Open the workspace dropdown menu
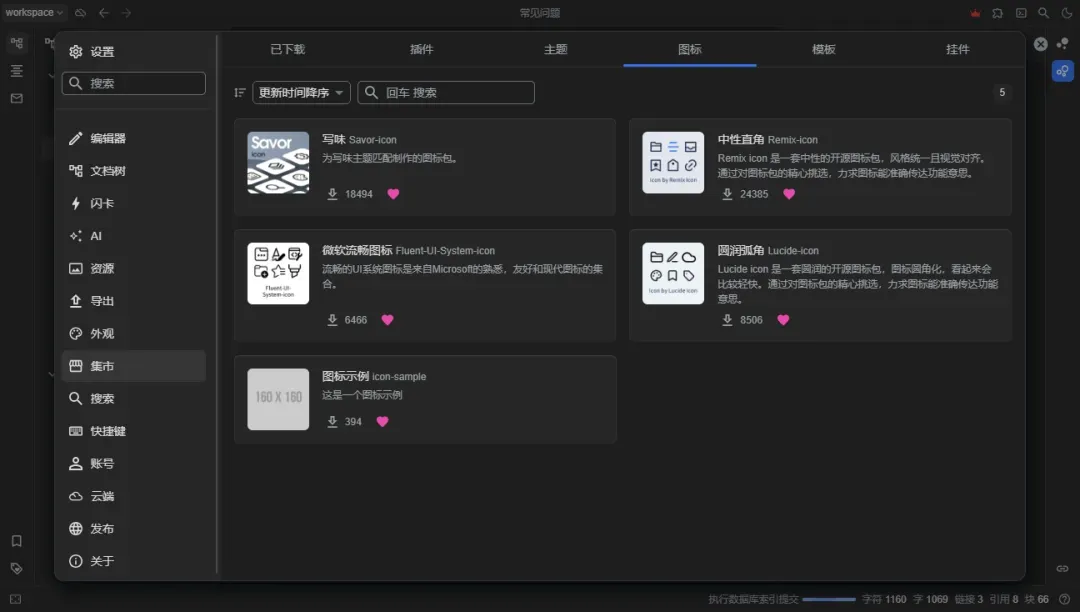The height and width of the screenshot is (612, 1080). coord(34,12)
